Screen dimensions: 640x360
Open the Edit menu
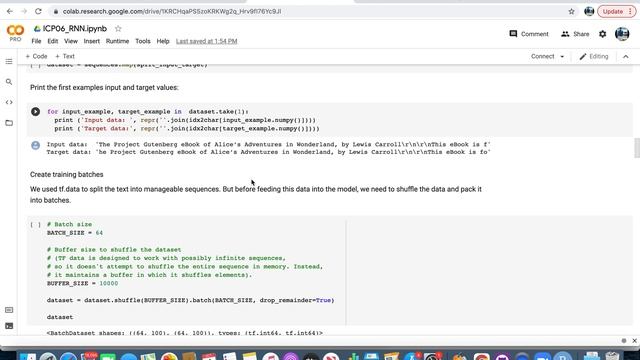coord(53,41)
